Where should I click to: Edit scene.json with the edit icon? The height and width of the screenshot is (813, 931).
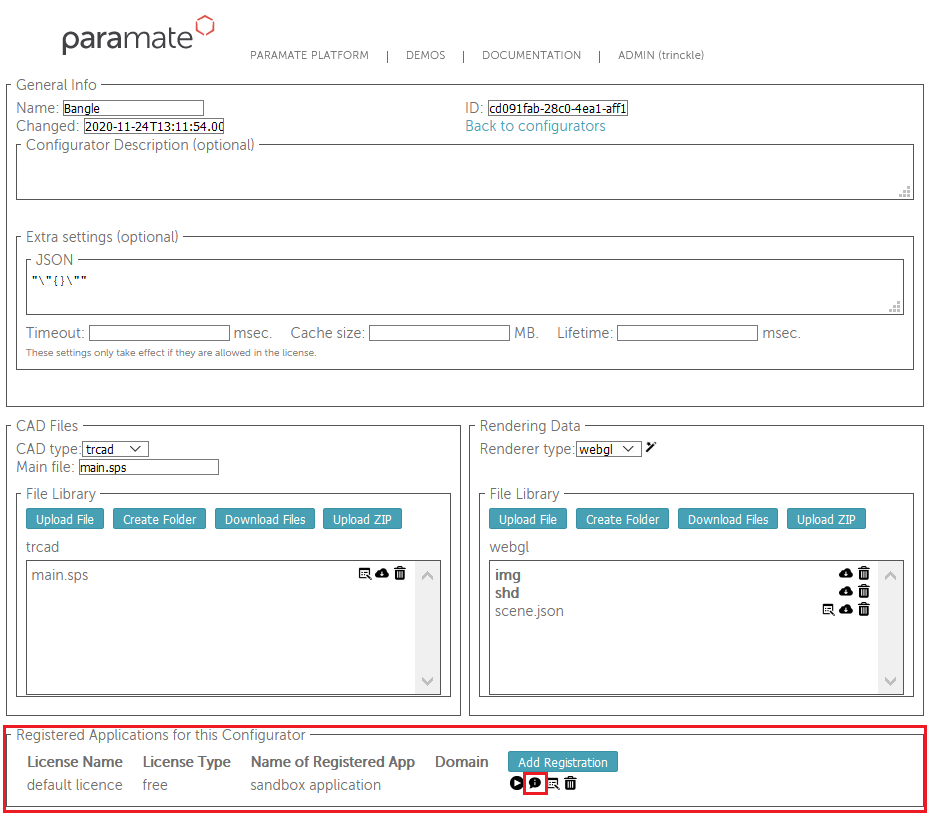(x=828, y=610)
